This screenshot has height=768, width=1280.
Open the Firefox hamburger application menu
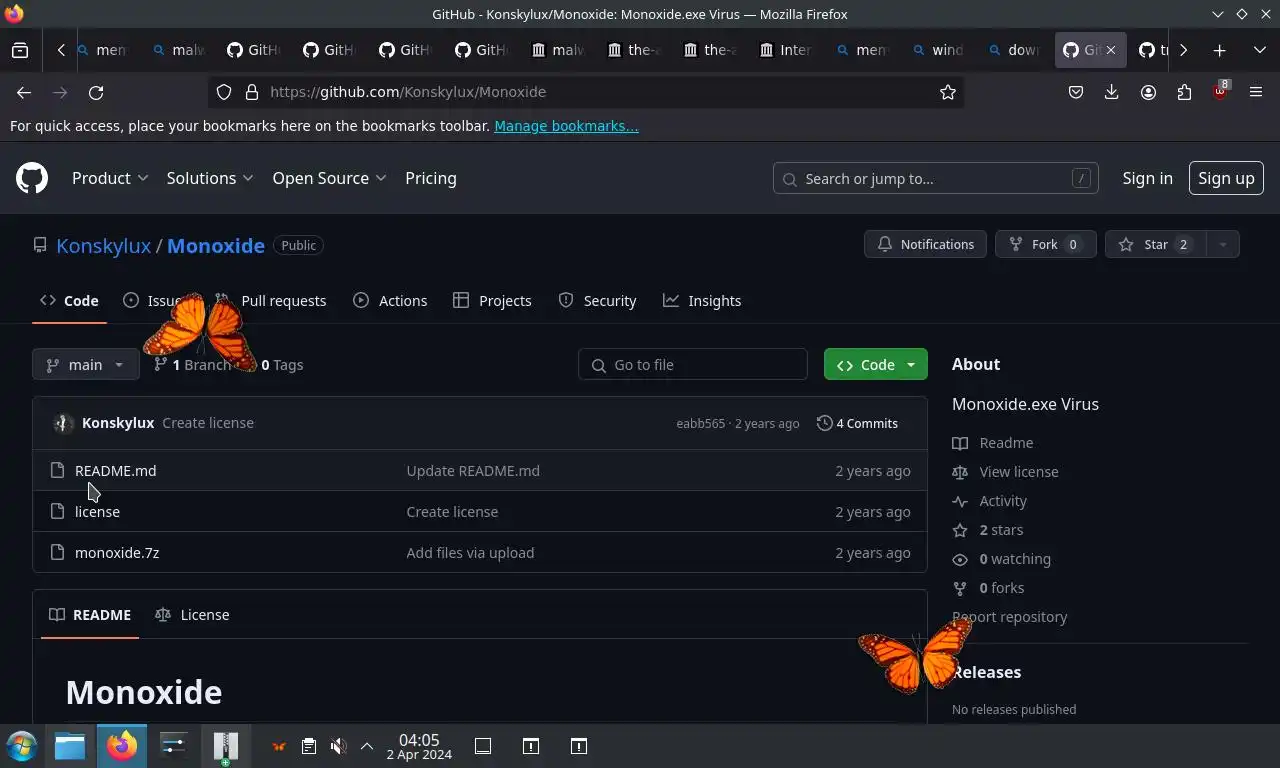(x=1256, y=92)
